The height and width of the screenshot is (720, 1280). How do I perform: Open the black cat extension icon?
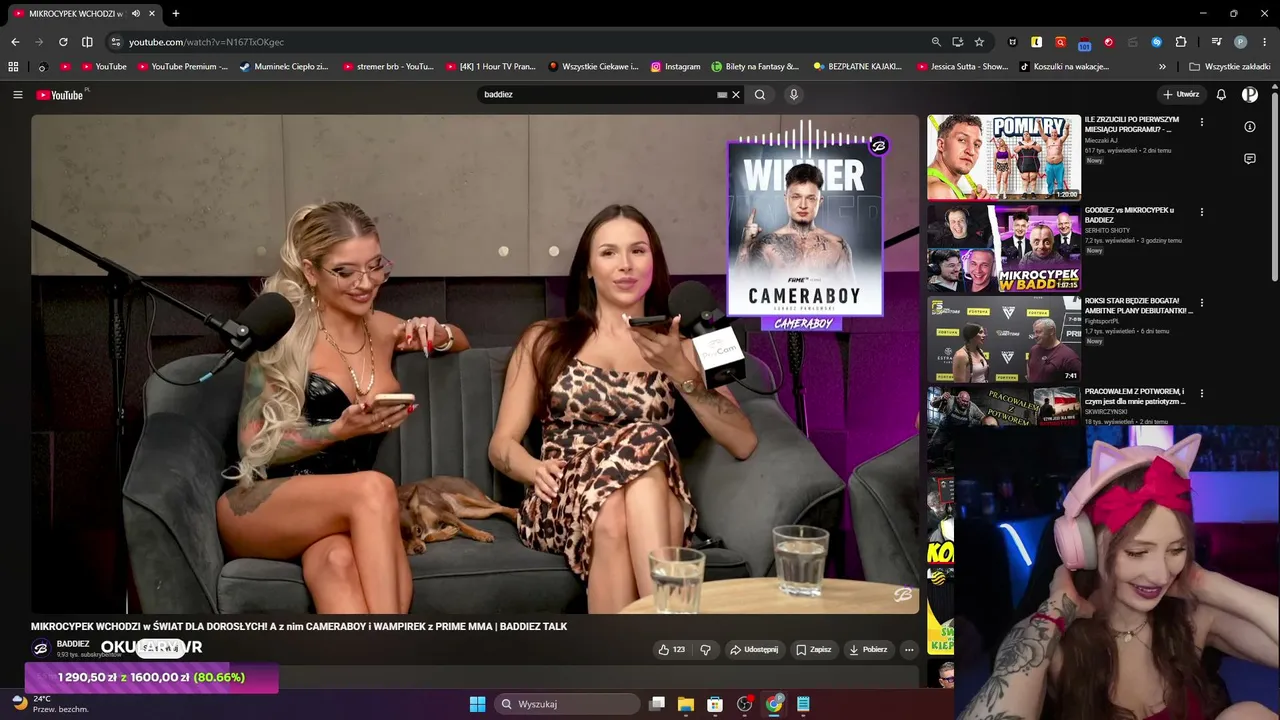click(x=1012, y=42)
